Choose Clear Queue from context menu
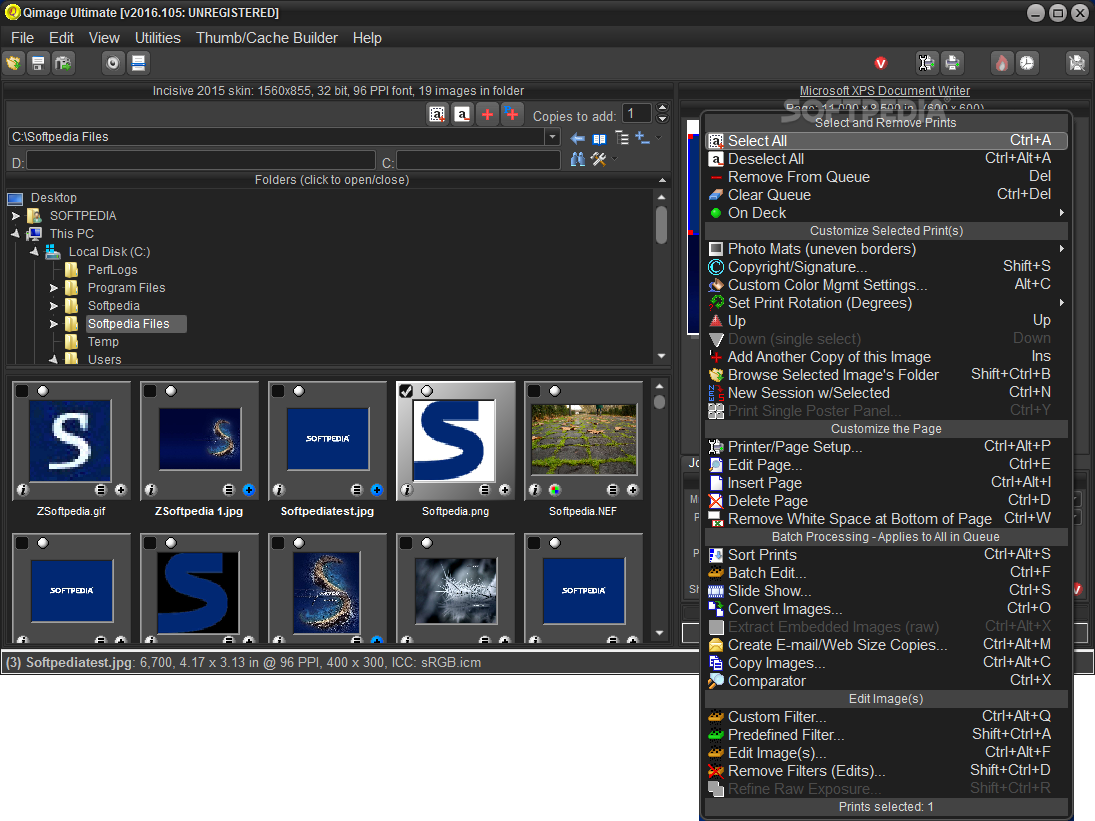The image size is (1095, 821). coord(887,195)
